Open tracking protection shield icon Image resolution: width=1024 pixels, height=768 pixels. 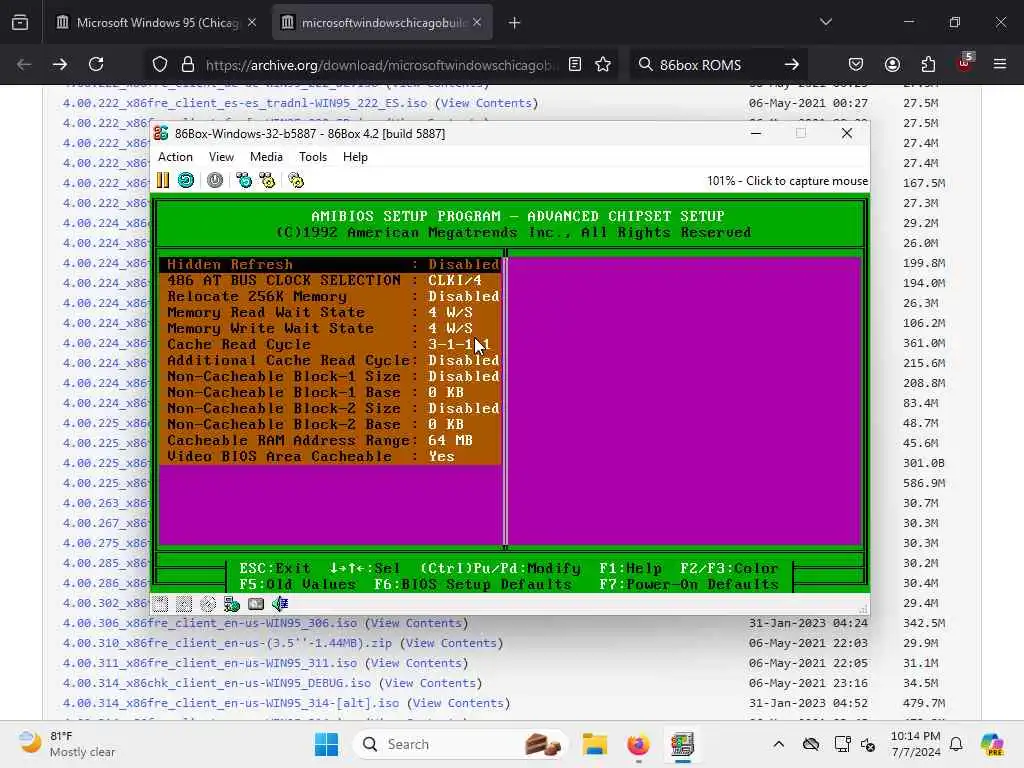click(x=160, y=64)
